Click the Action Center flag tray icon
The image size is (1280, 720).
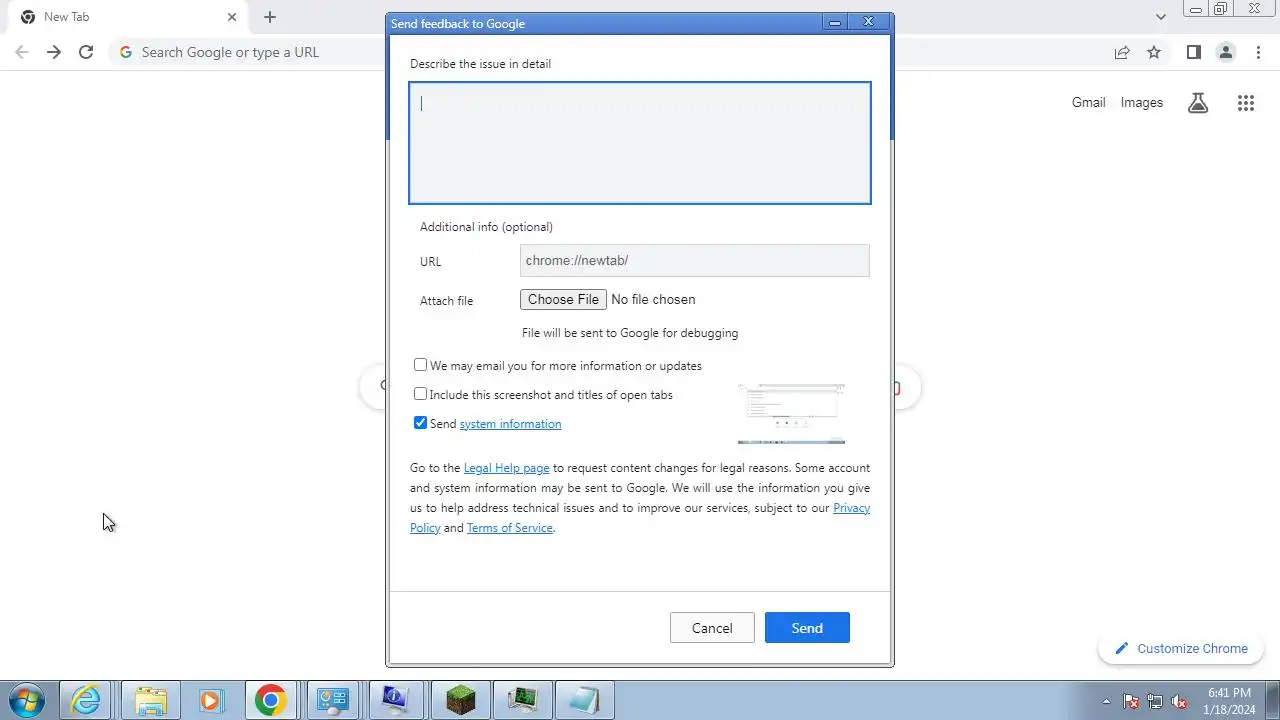coord(1131,701)
